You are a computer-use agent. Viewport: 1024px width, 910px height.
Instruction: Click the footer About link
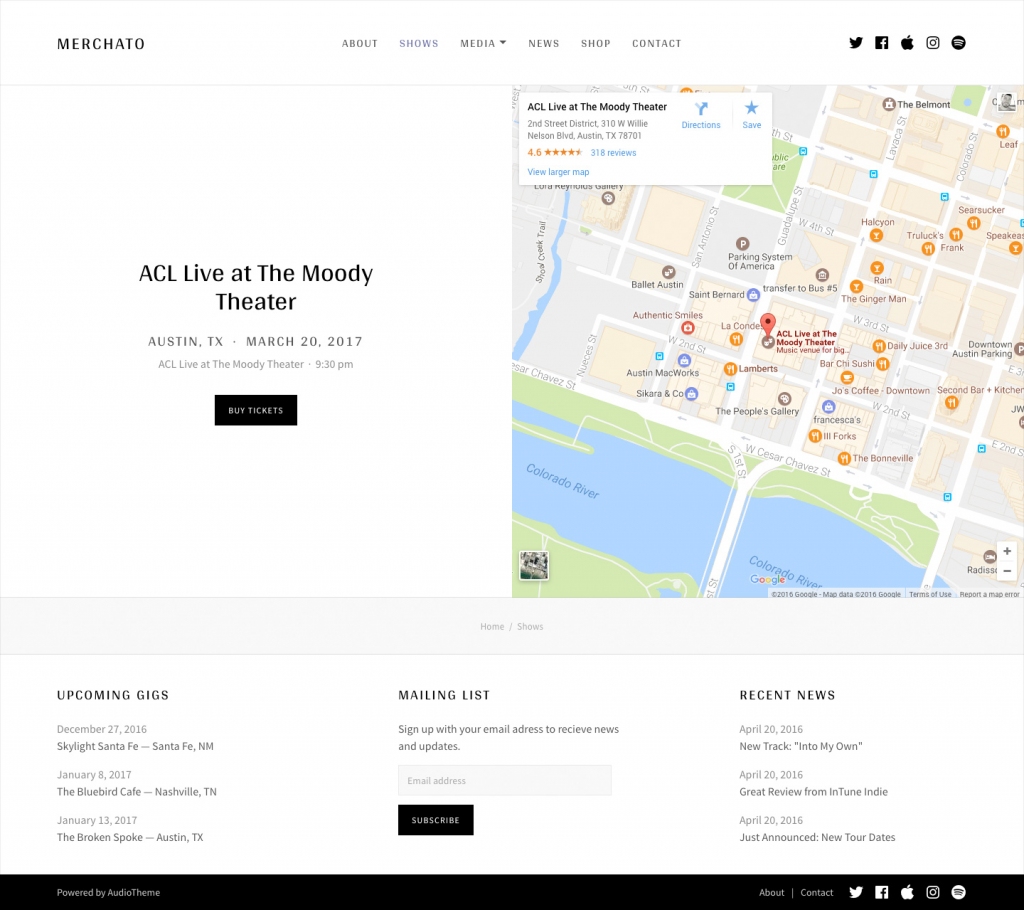(x=771, y=892)
